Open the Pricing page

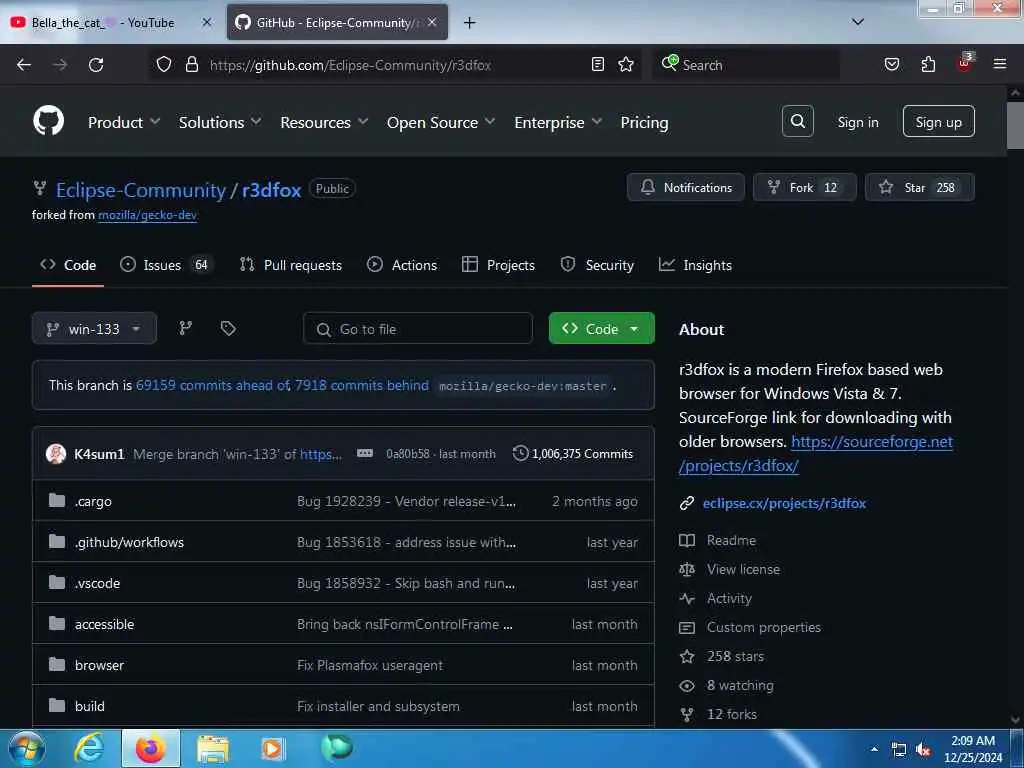point(644,122)
